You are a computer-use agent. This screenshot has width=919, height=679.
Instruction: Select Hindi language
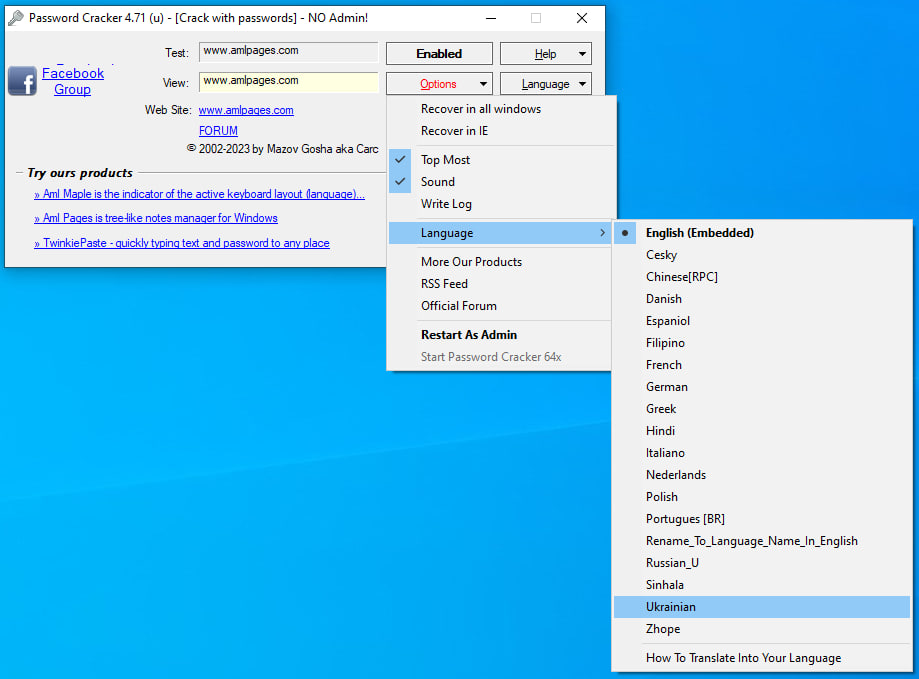click(762, 431)
